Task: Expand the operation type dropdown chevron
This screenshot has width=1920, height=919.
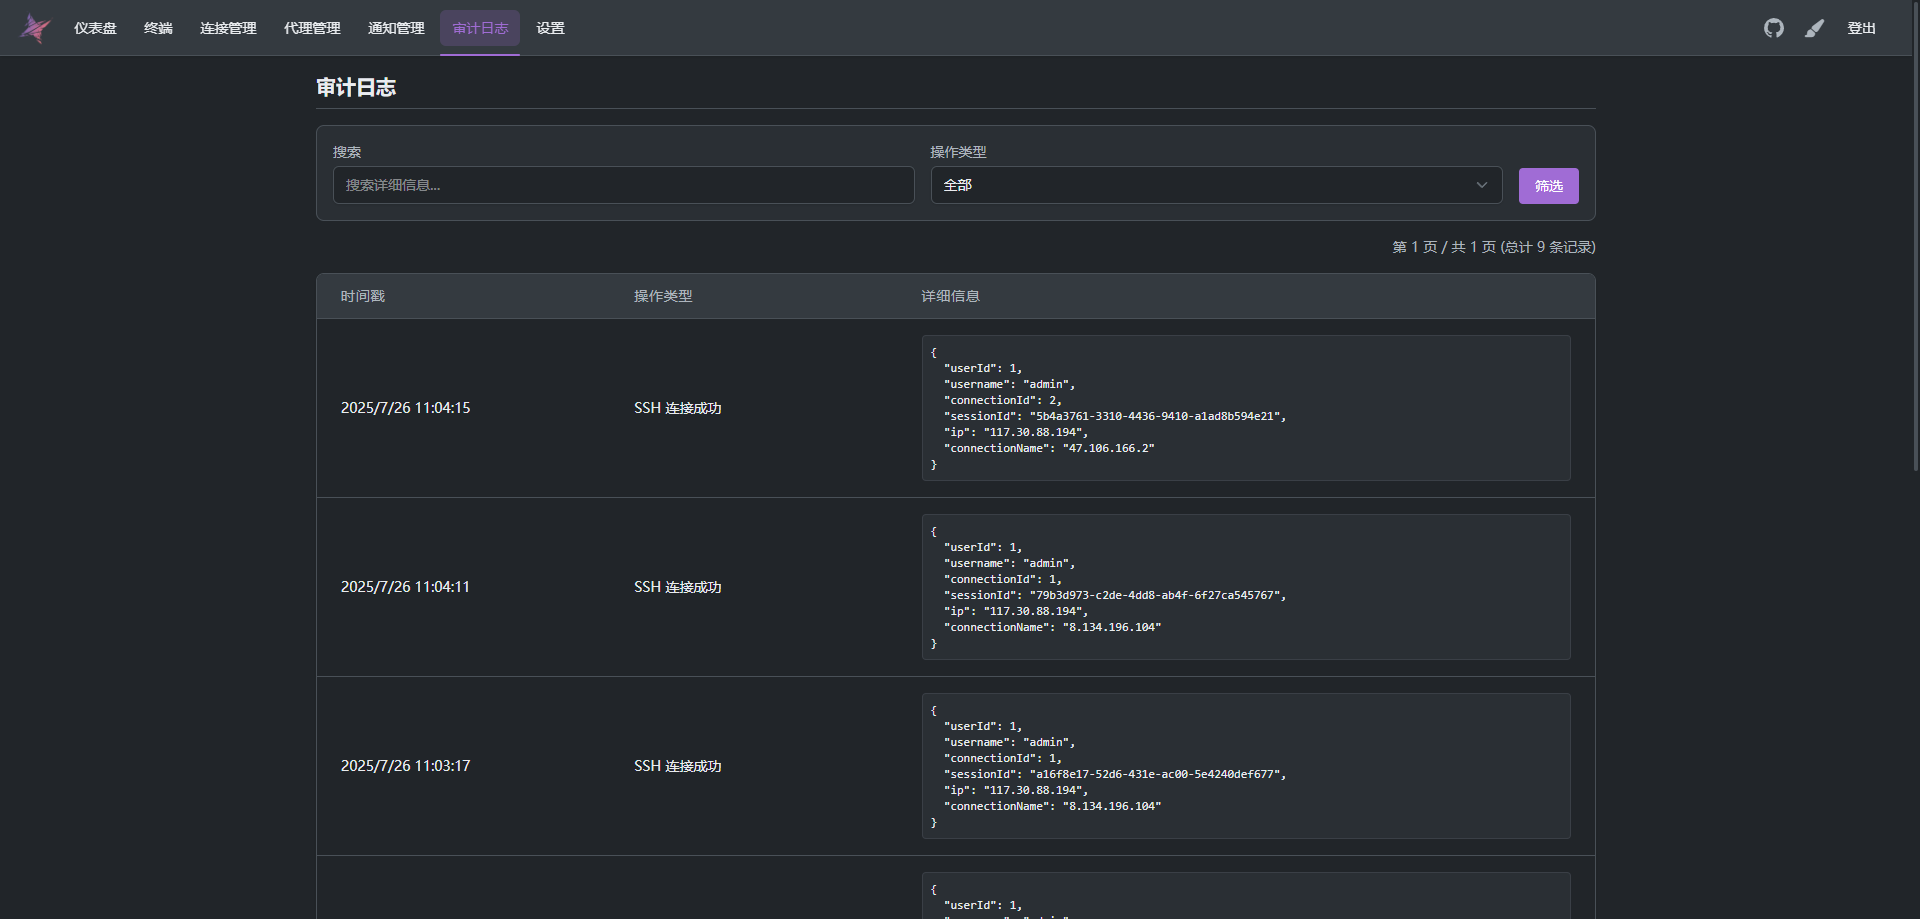Action: pyautogui.click(x=1481, y=185)
